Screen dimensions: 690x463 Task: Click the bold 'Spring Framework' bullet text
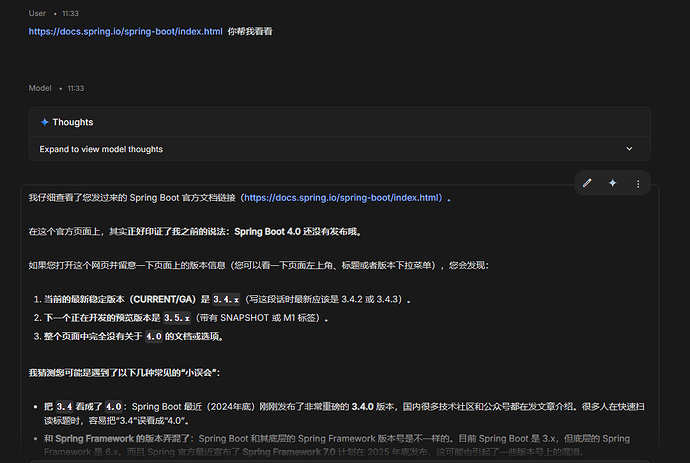(95, 438)
